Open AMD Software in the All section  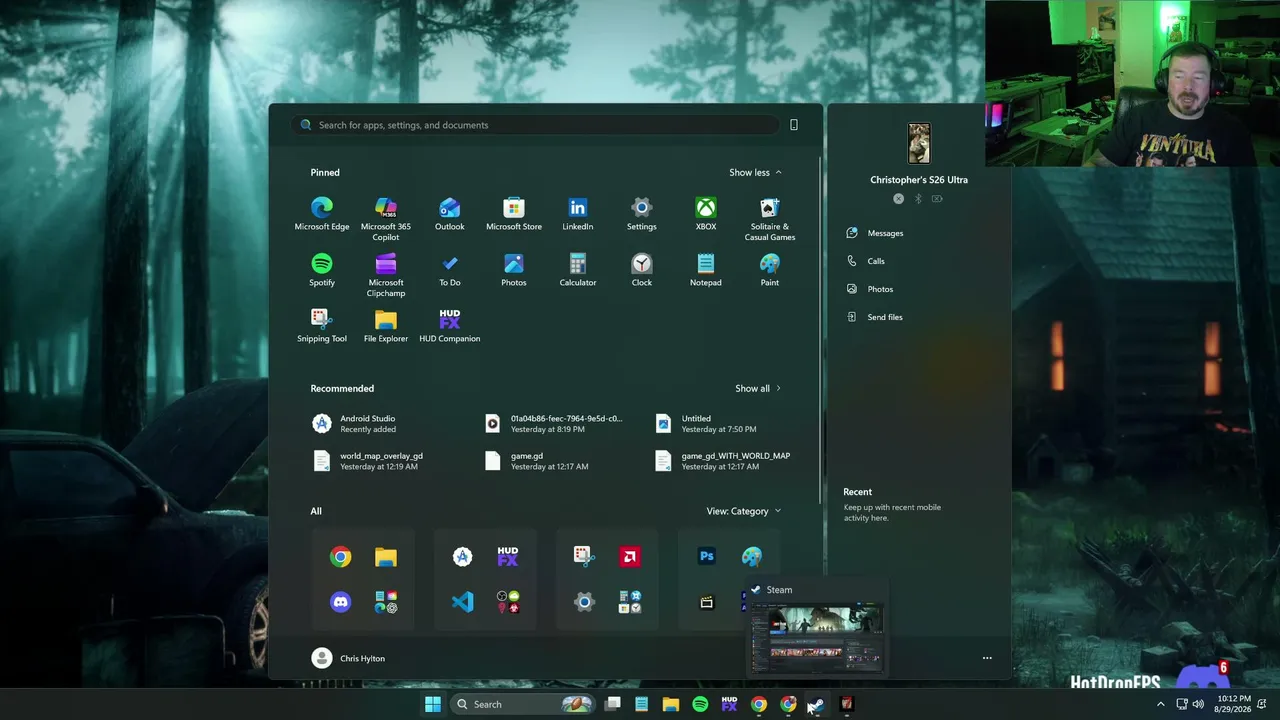tap(630, 557)
